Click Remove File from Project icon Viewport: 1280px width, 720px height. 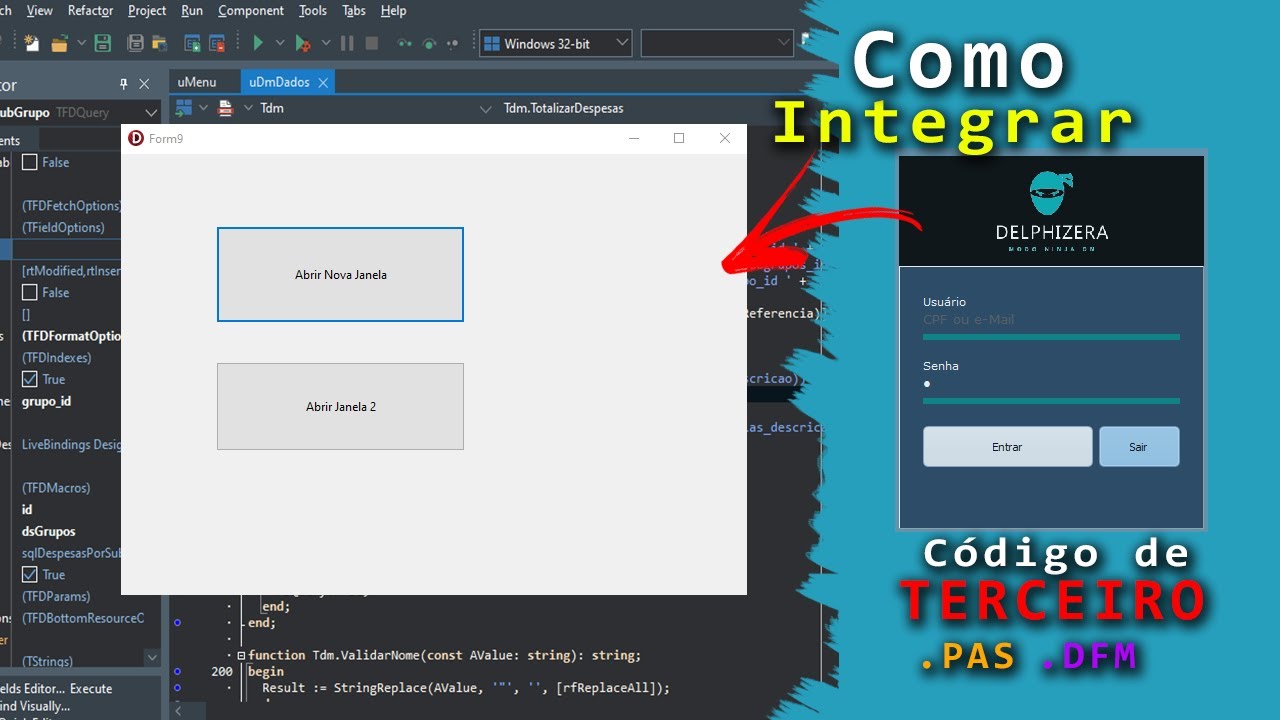click(217, 43)
